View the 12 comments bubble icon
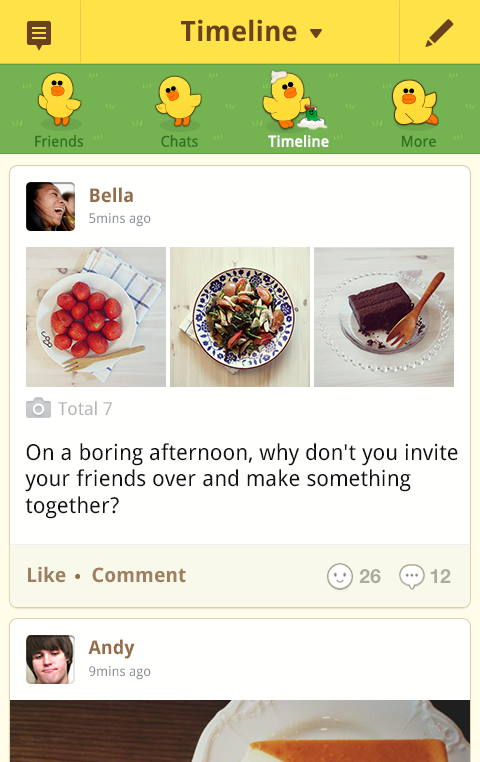 [411, 577]
